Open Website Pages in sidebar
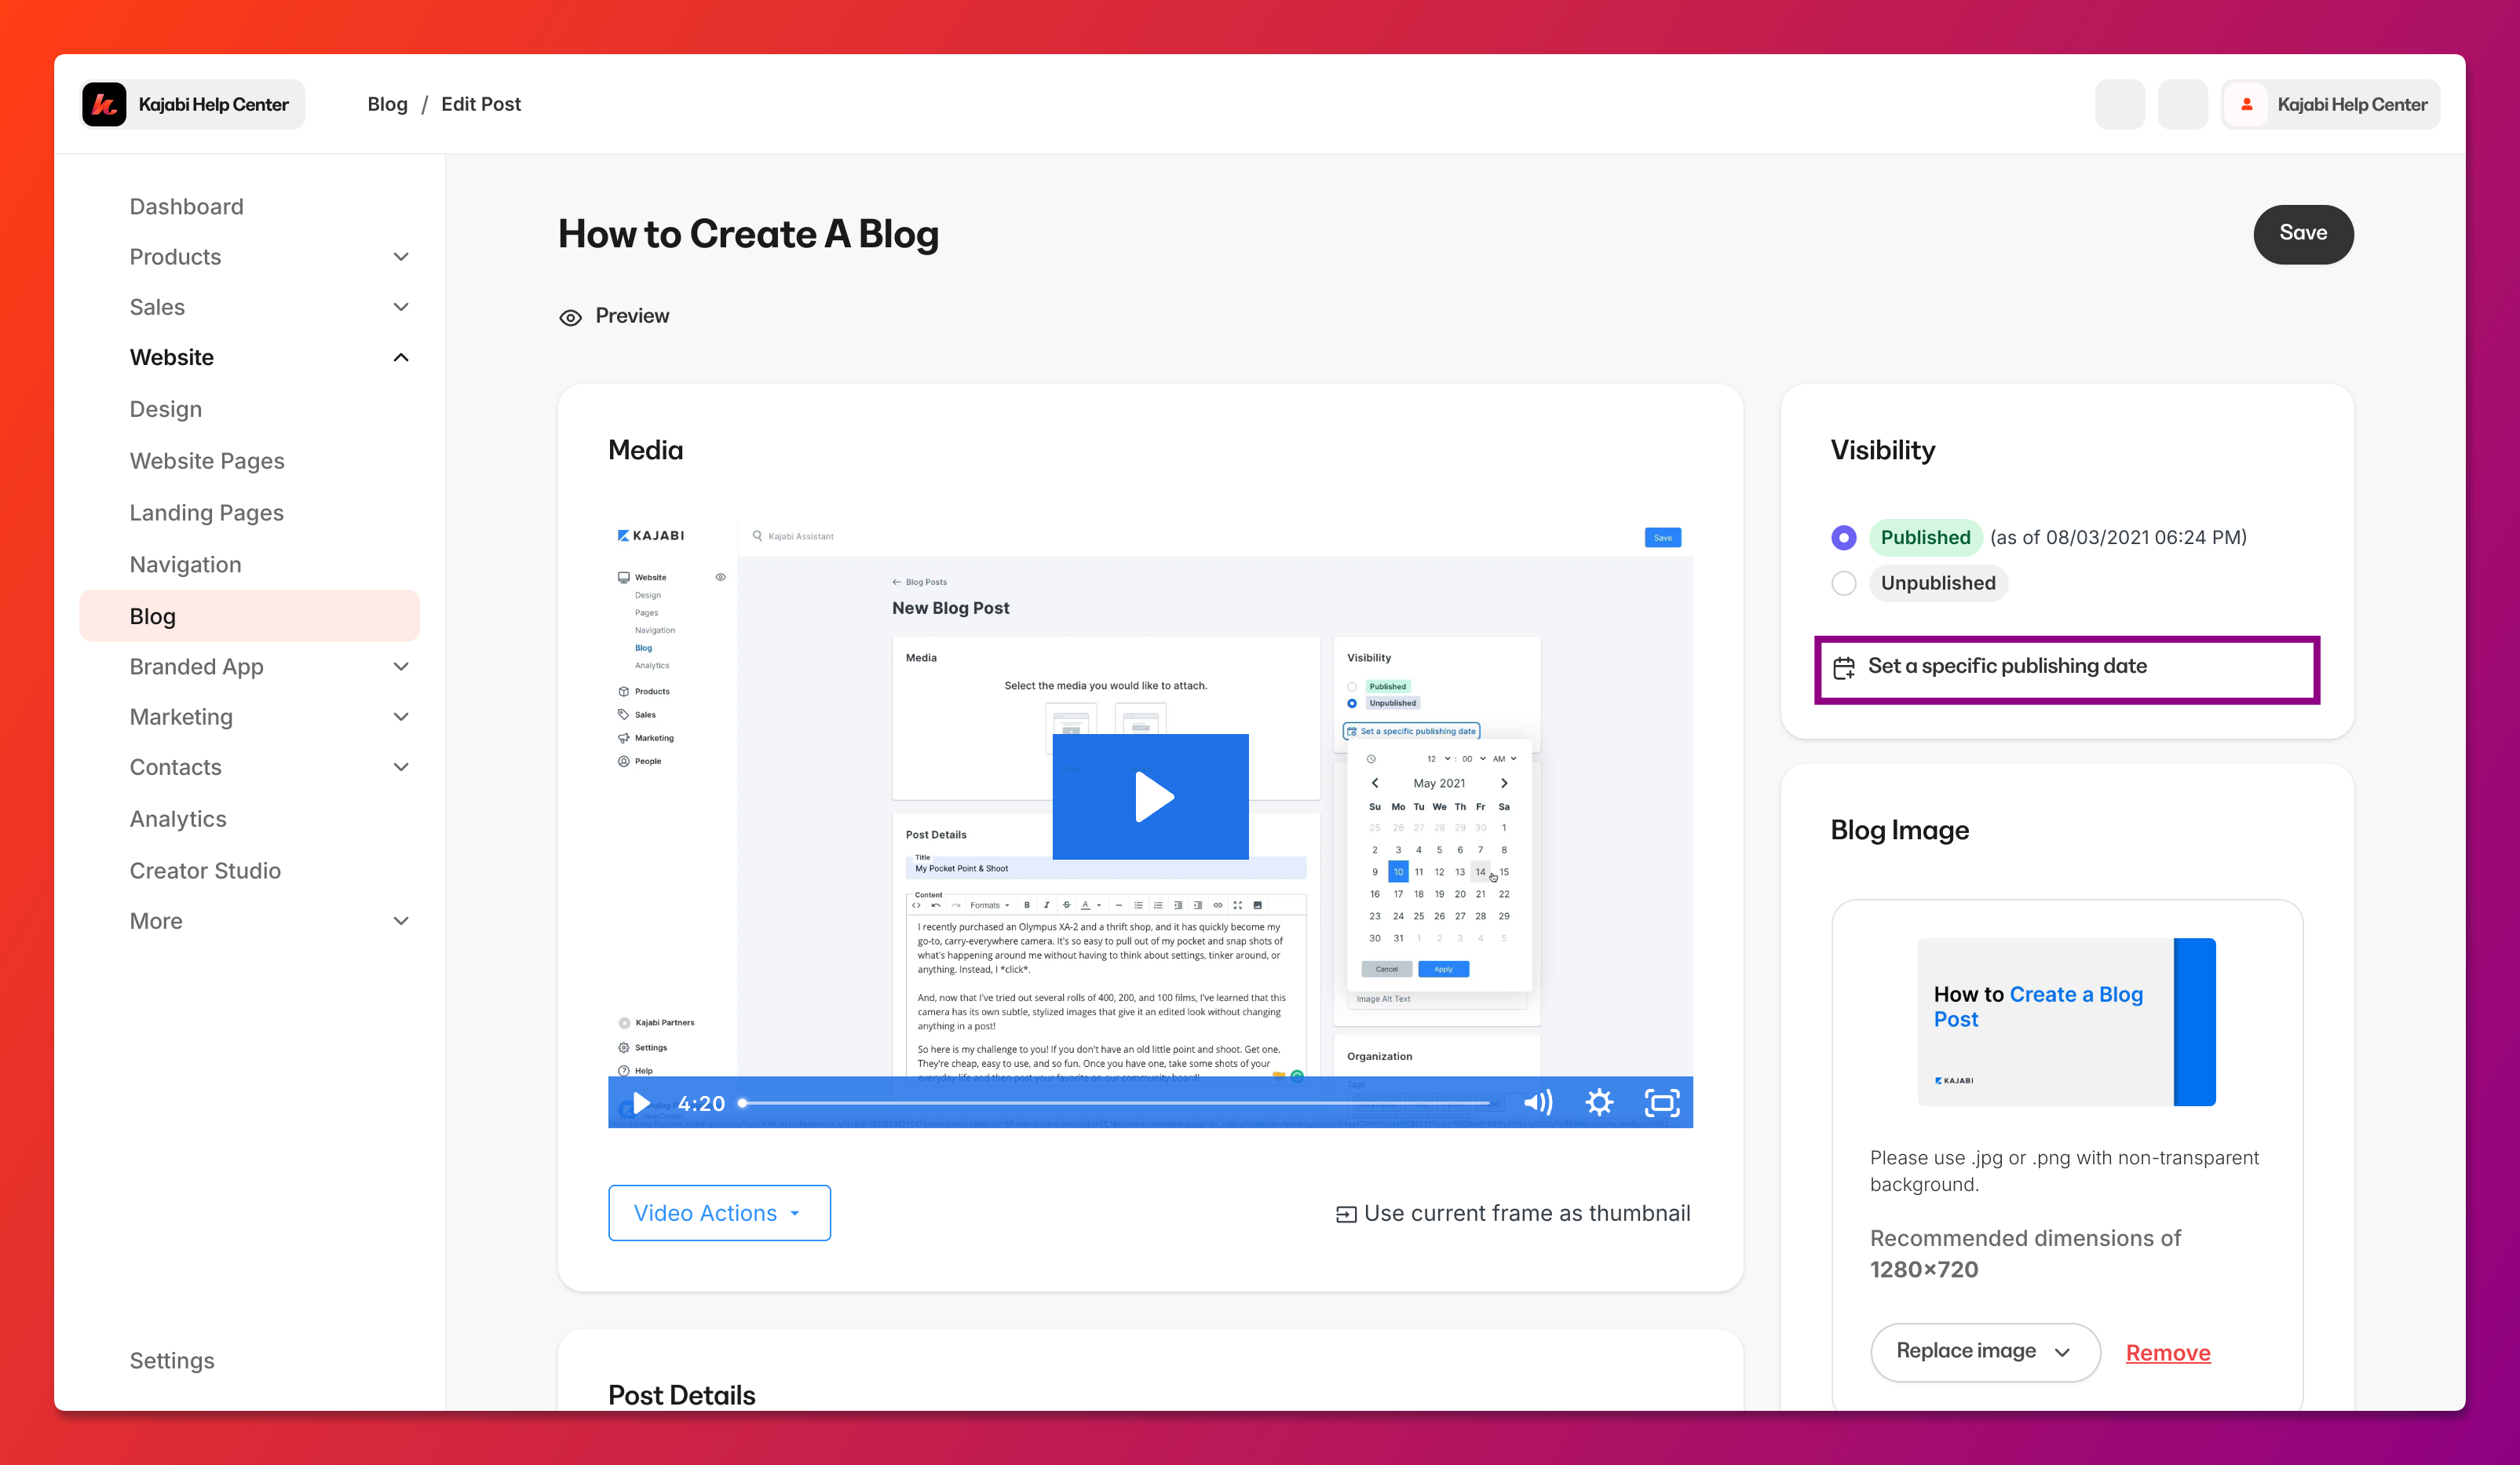The width and height of the screenshot is (2520, 1465). point(207,461)
